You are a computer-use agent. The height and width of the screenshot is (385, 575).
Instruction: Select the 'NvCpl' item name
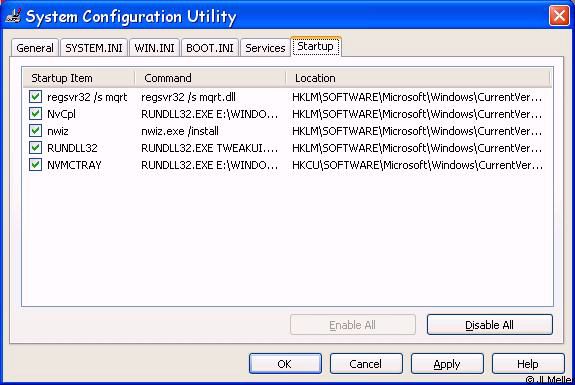[61, 114]
